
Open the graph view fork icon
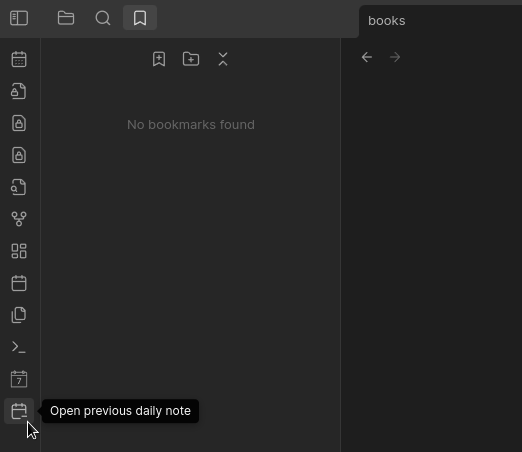(19, 219)
